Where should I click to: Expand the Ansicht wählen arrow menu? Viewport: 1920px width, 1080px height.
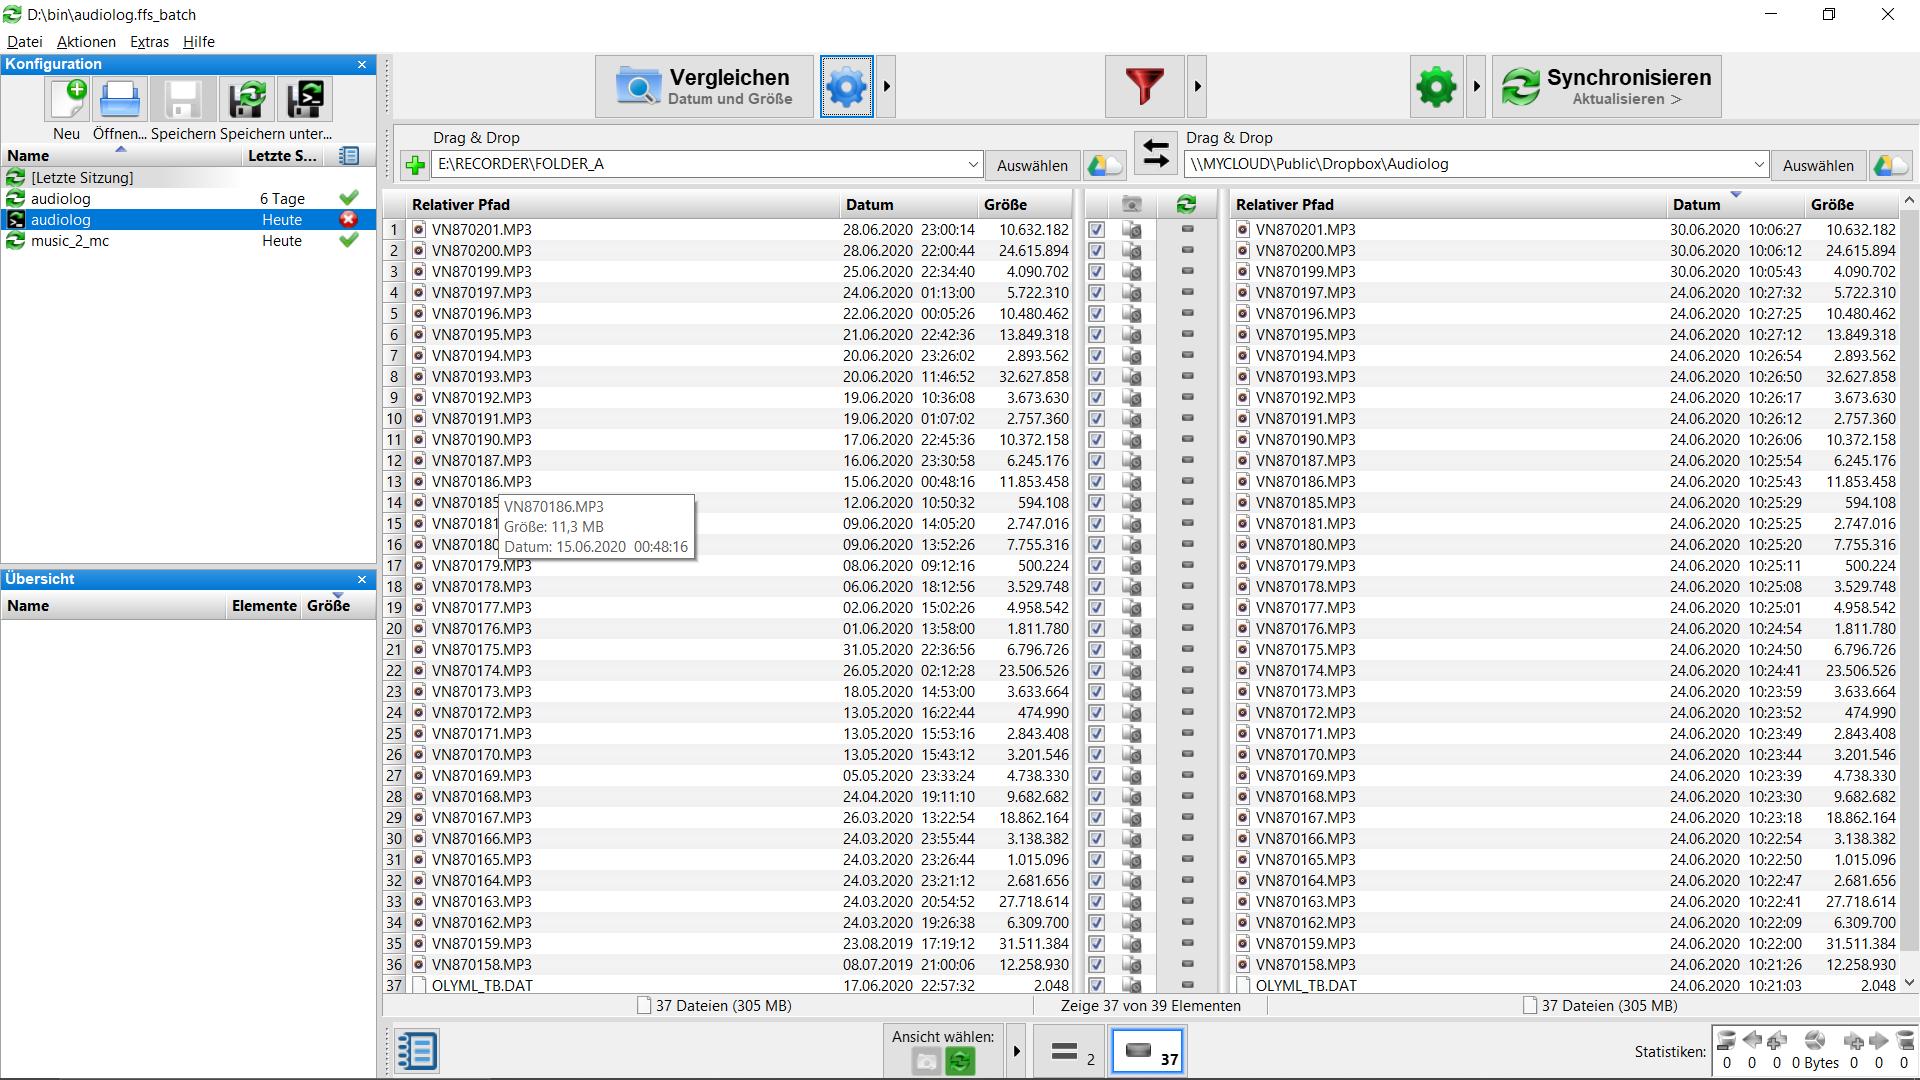tap(1016, 1051)
